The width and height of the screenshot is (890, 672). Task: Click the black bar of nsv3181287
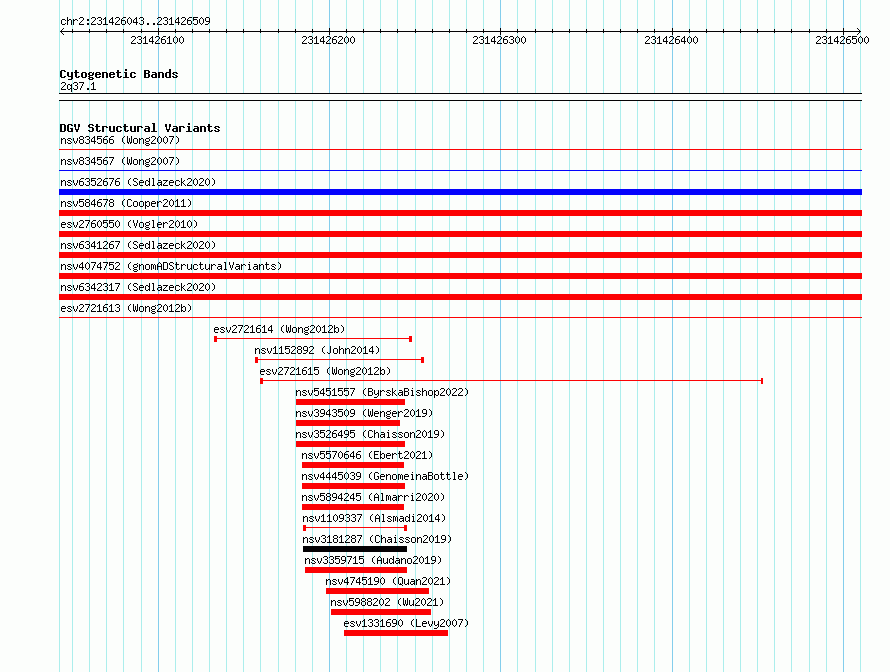tap(355, 549)
